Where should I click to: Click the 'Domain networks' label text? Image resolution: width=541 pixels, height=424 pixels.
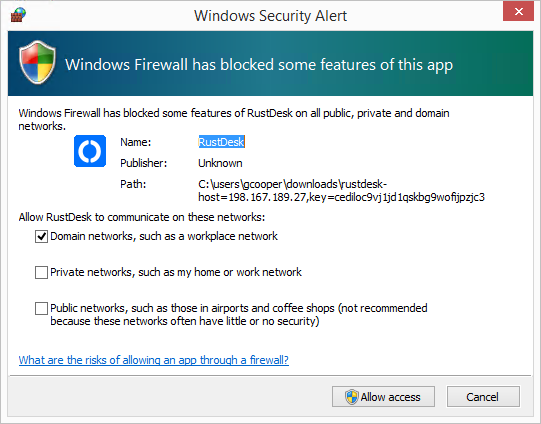(164, 236)
